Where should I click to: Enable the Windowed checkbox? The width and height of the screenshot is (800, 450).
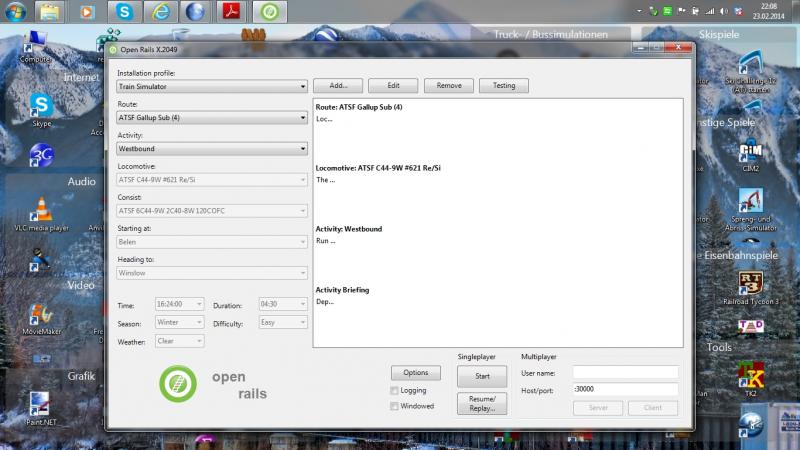[x=394, y=406]
